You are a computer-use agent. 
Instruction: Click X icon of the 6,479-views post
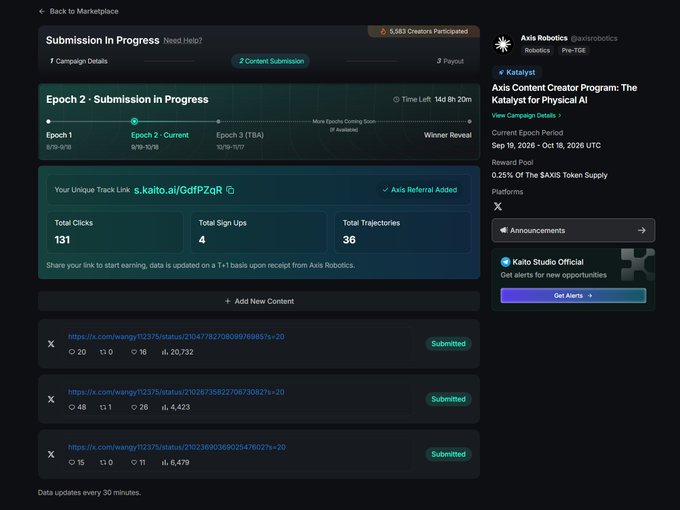point(51,454)
